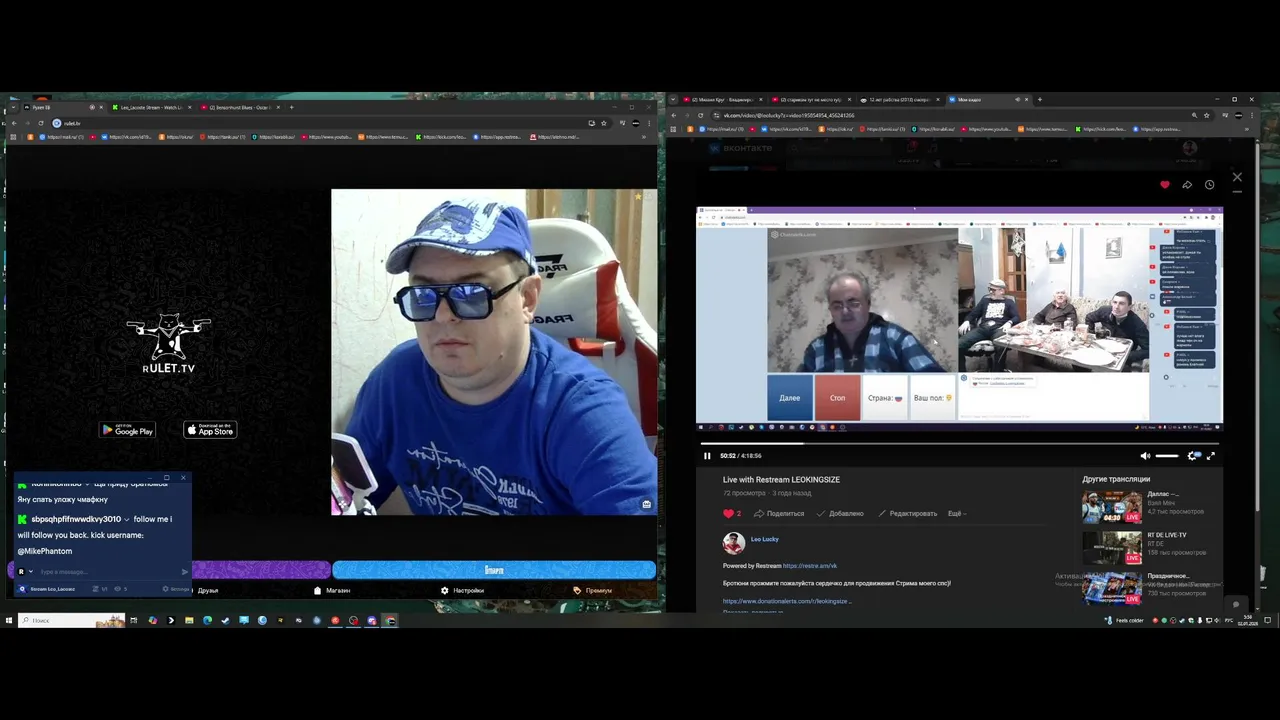
Task: Mute the VK video volume icon
Action: pyautogui.click(x=1145, y=456)
